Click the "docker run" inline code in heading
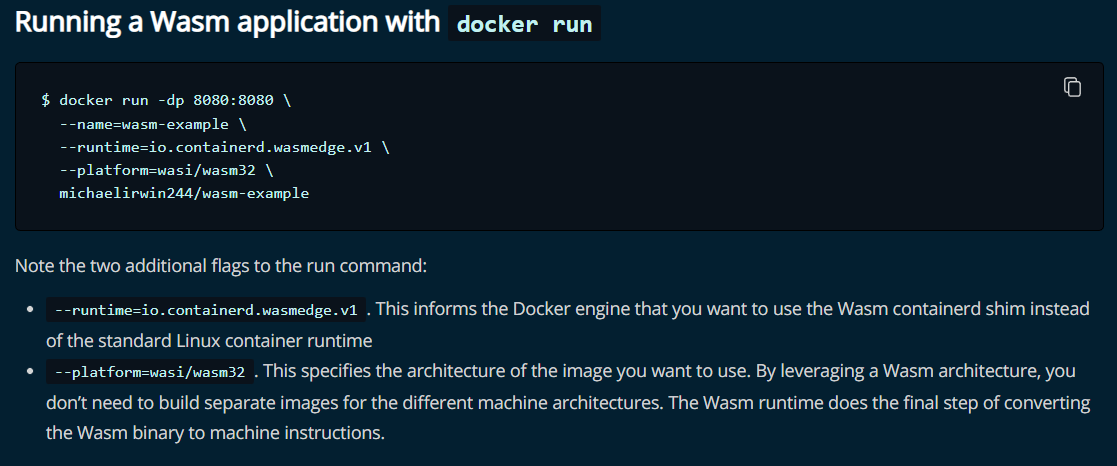This screenshot has width=1117, height=466. 524,24
